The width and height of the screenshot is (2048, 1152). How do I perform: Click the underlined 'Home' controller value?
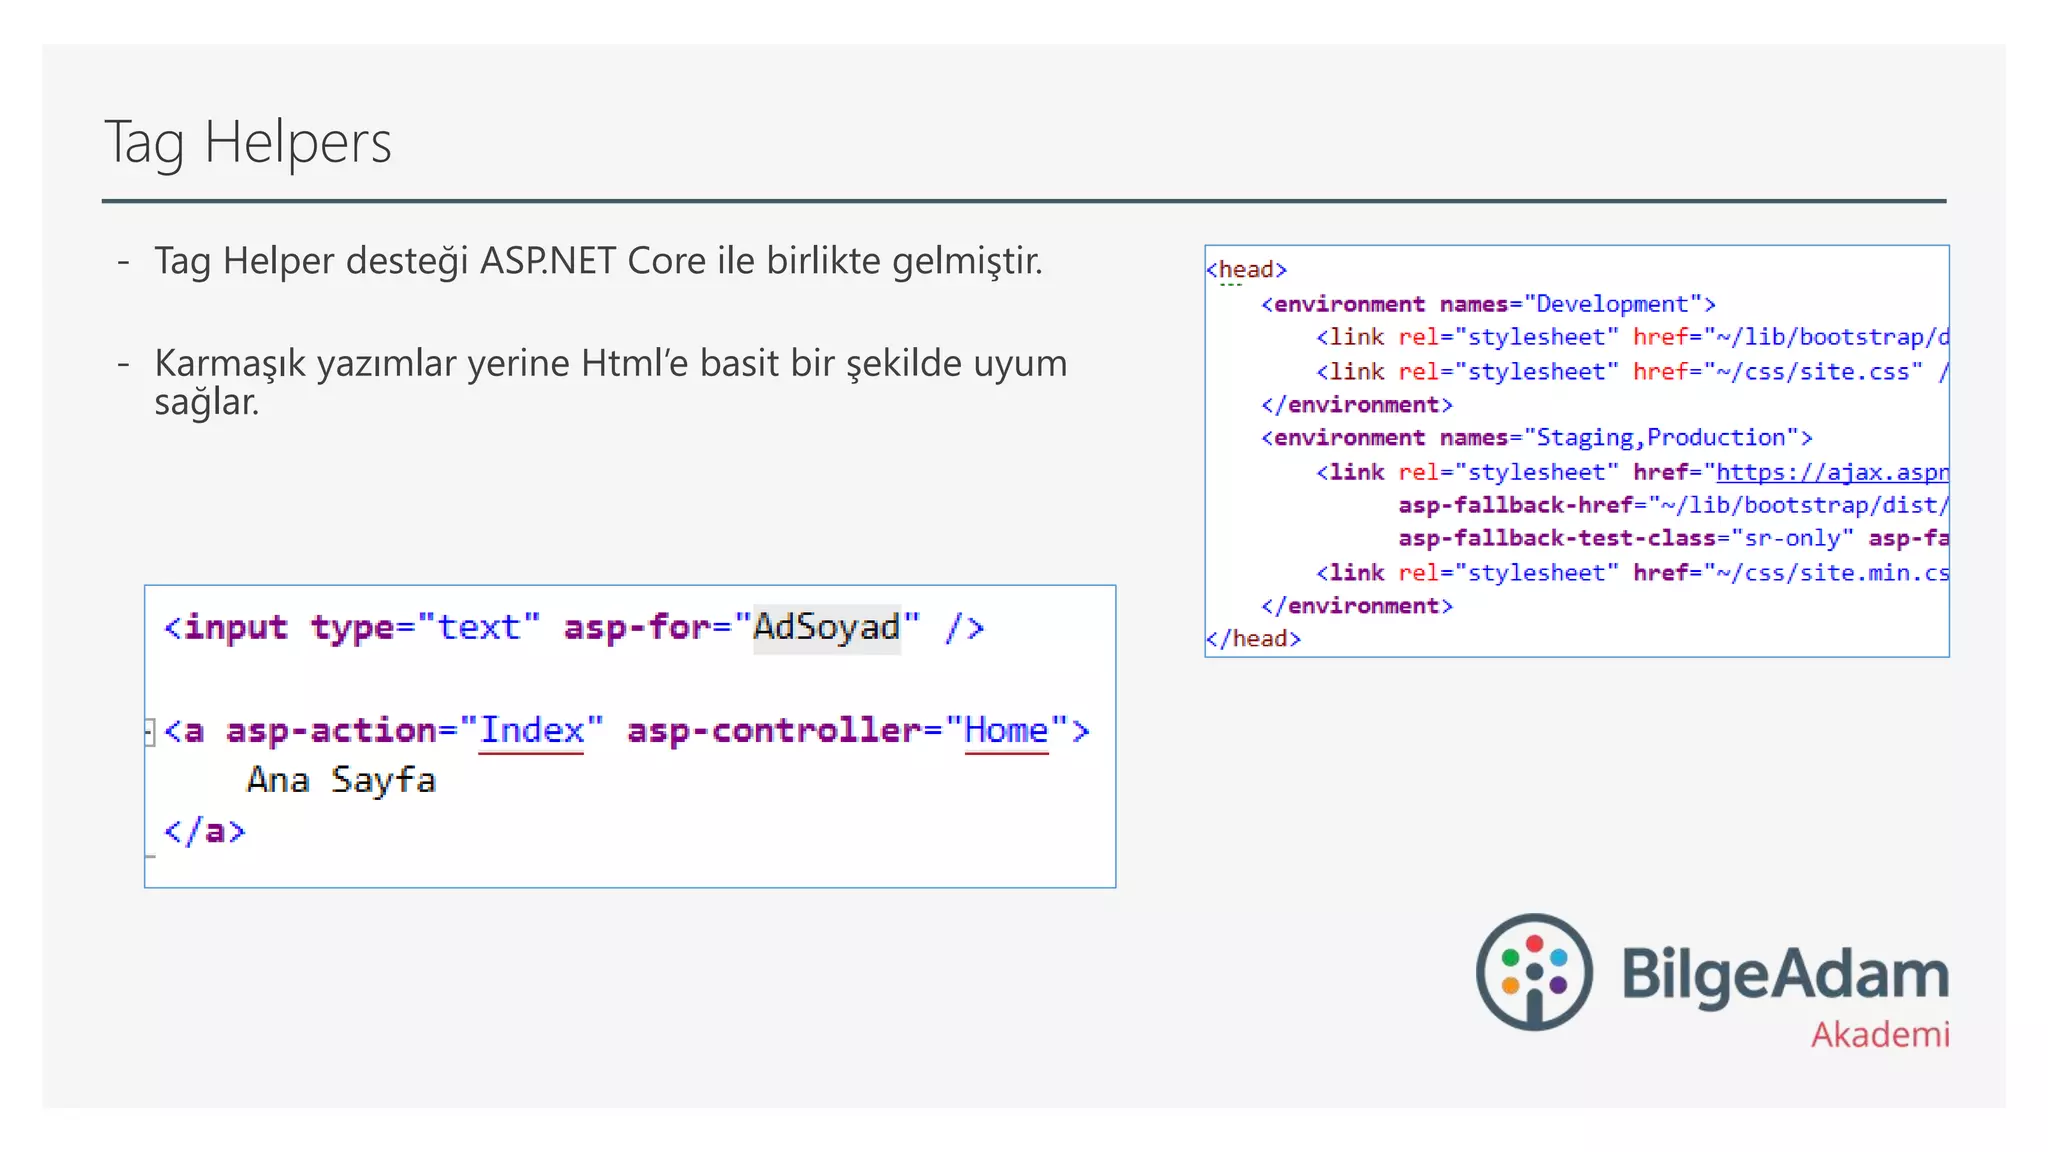1006,731
